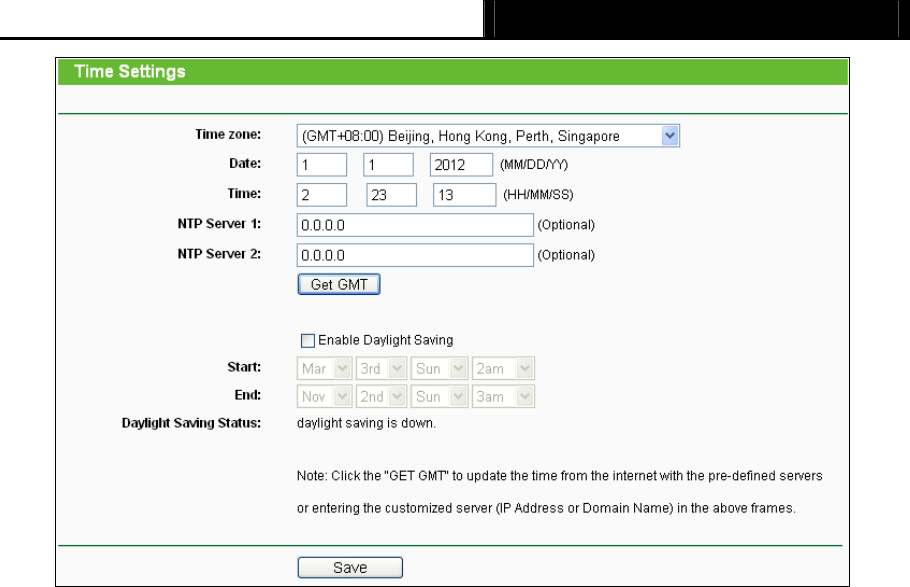The height and width of the screenshot is (587, 910).
Task: Click the NTP Server 1 input field
Action: pyautogui.click(x=415, y=225)
